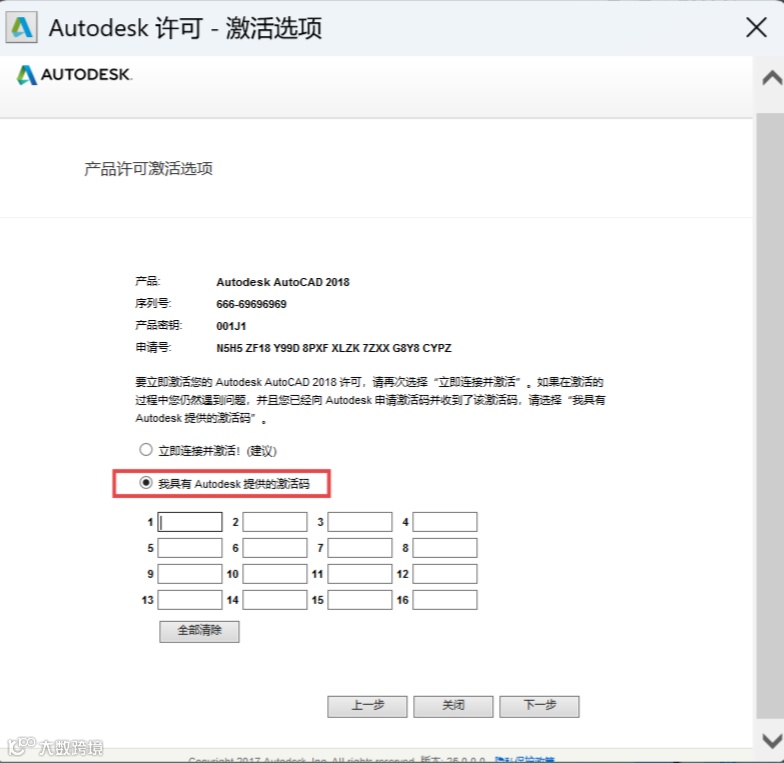Click activation code field 8

(445, 548)
